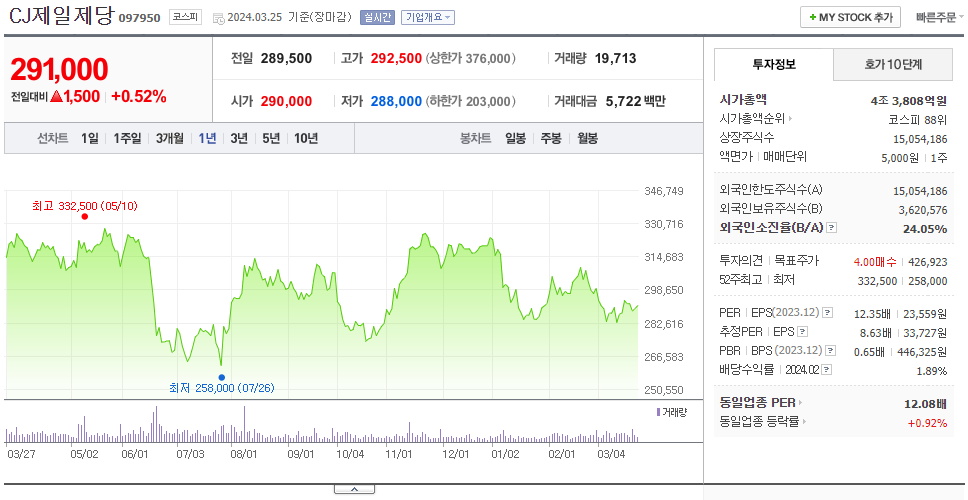Click the 투자의견 label
968x500 pixels.
pos(741,260)
